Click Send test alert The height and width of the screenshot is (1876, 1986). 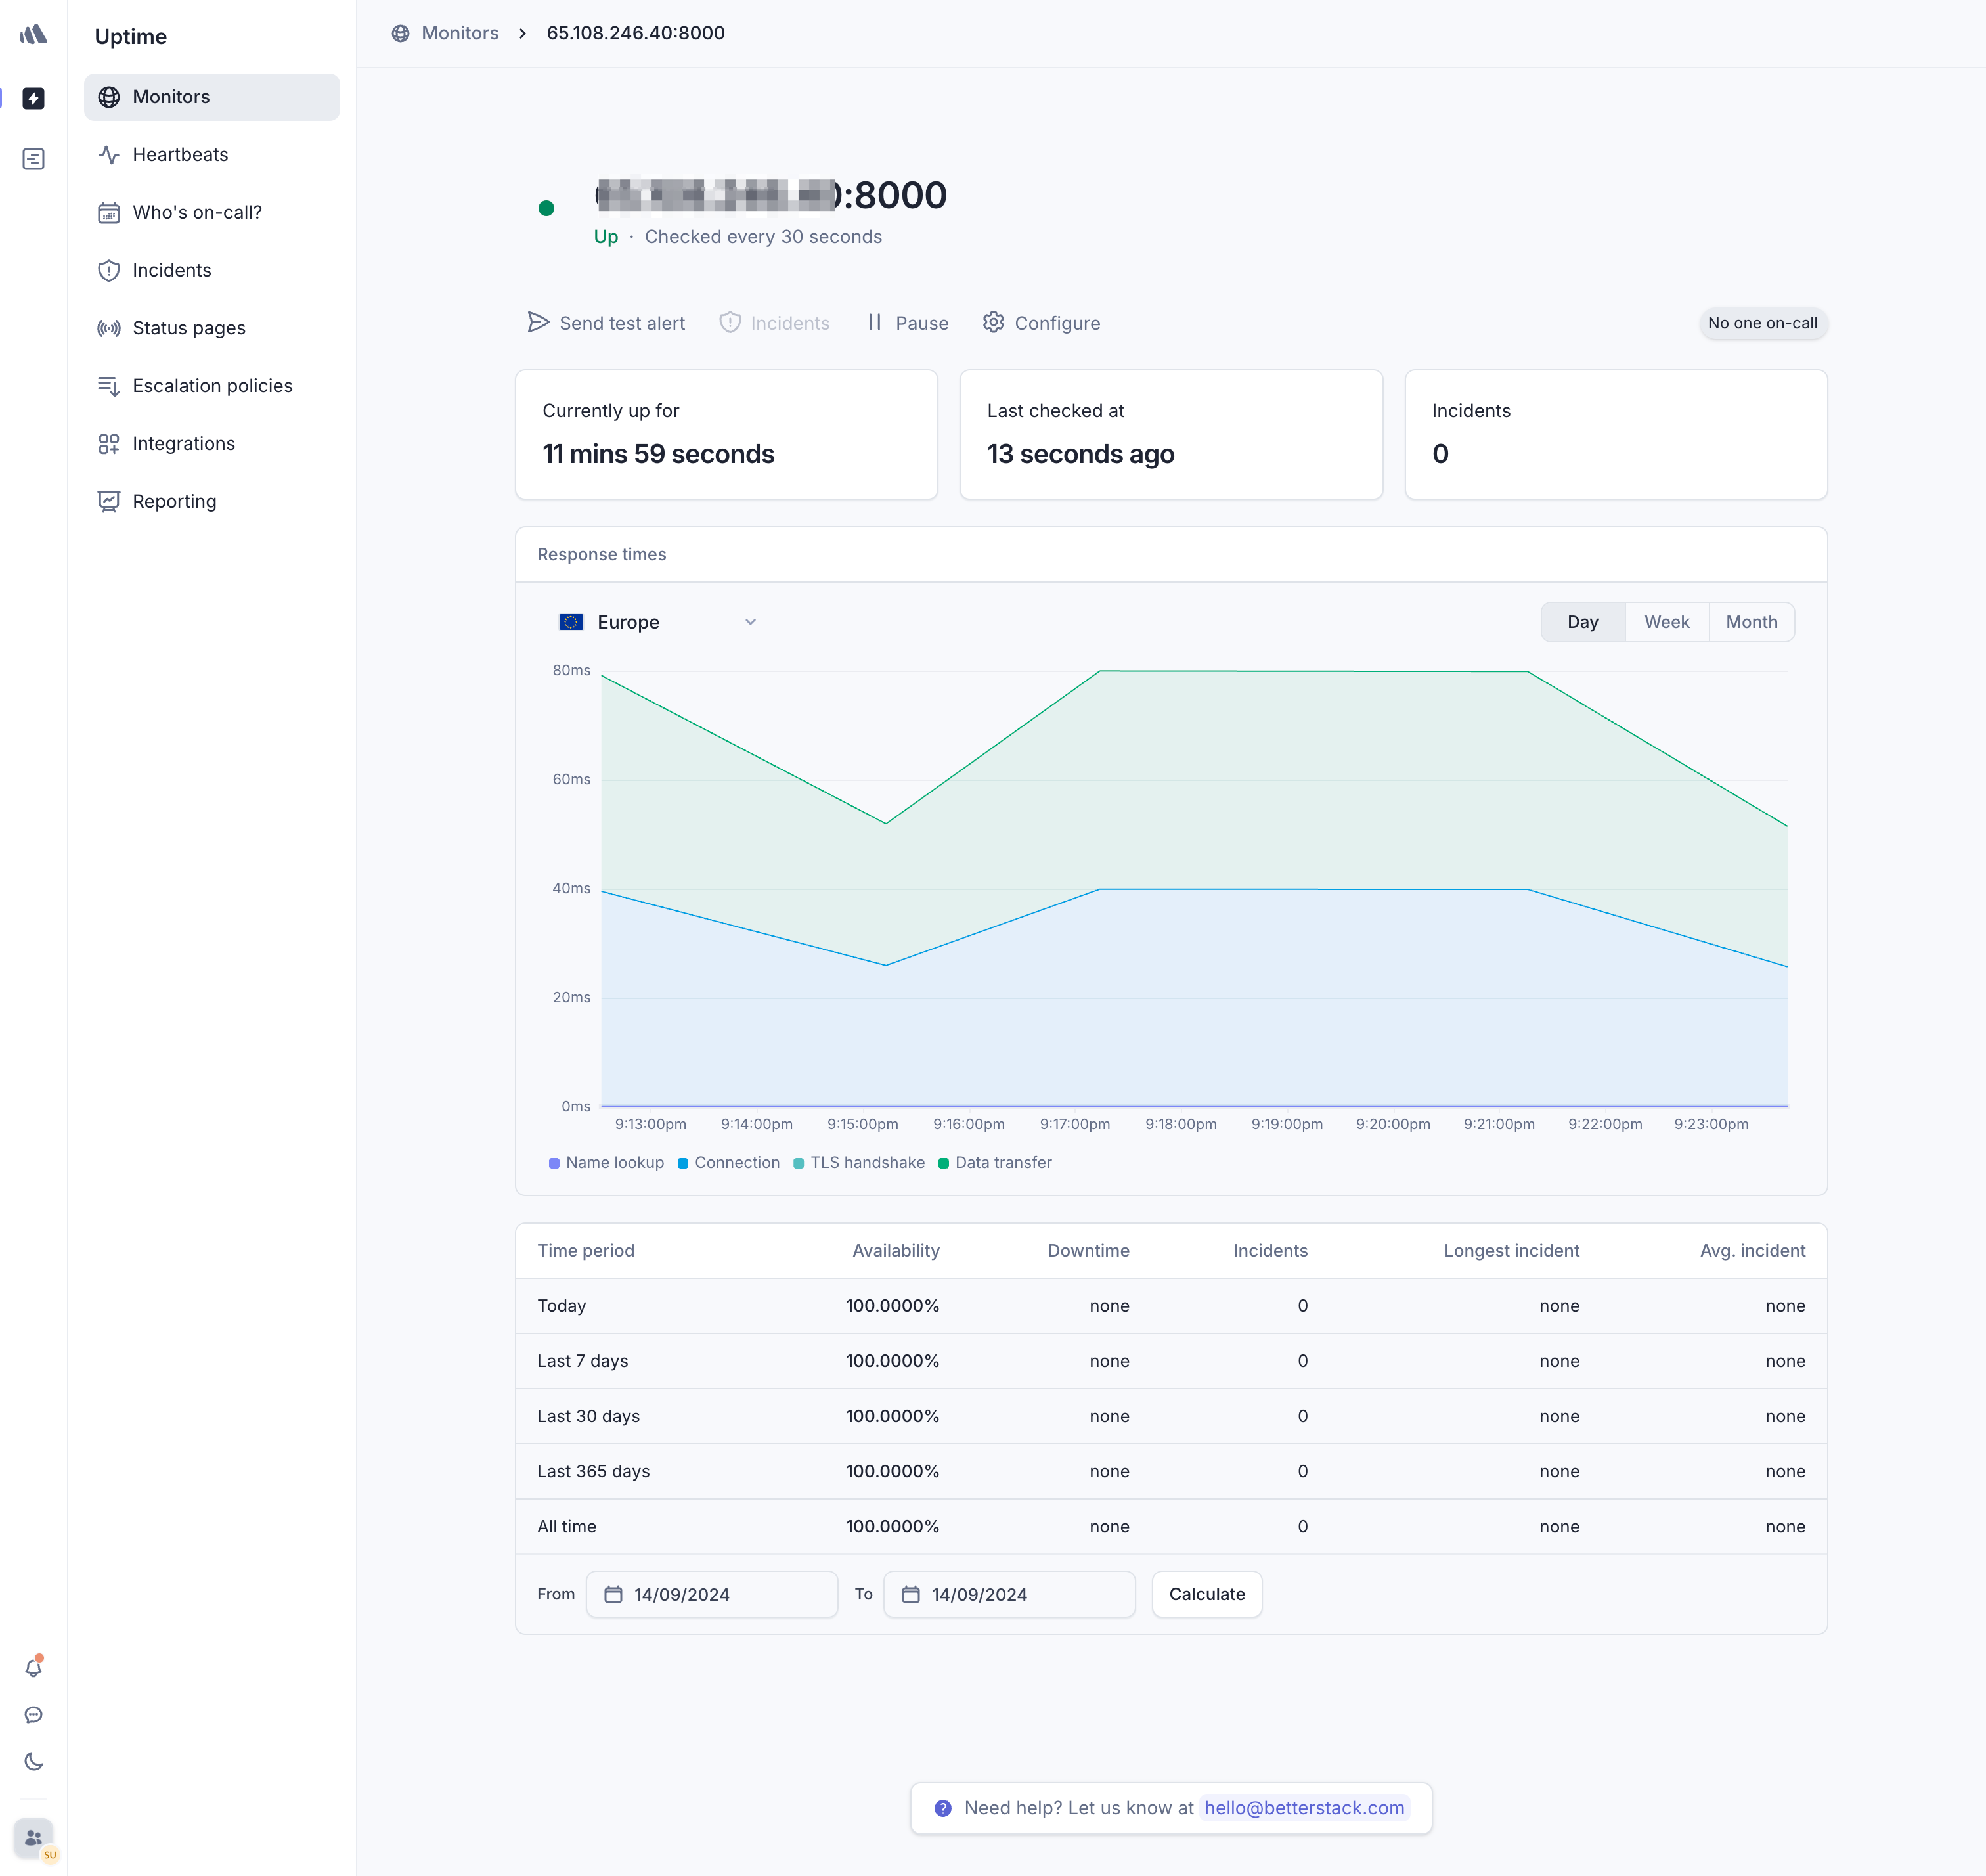tap(605, 323)
